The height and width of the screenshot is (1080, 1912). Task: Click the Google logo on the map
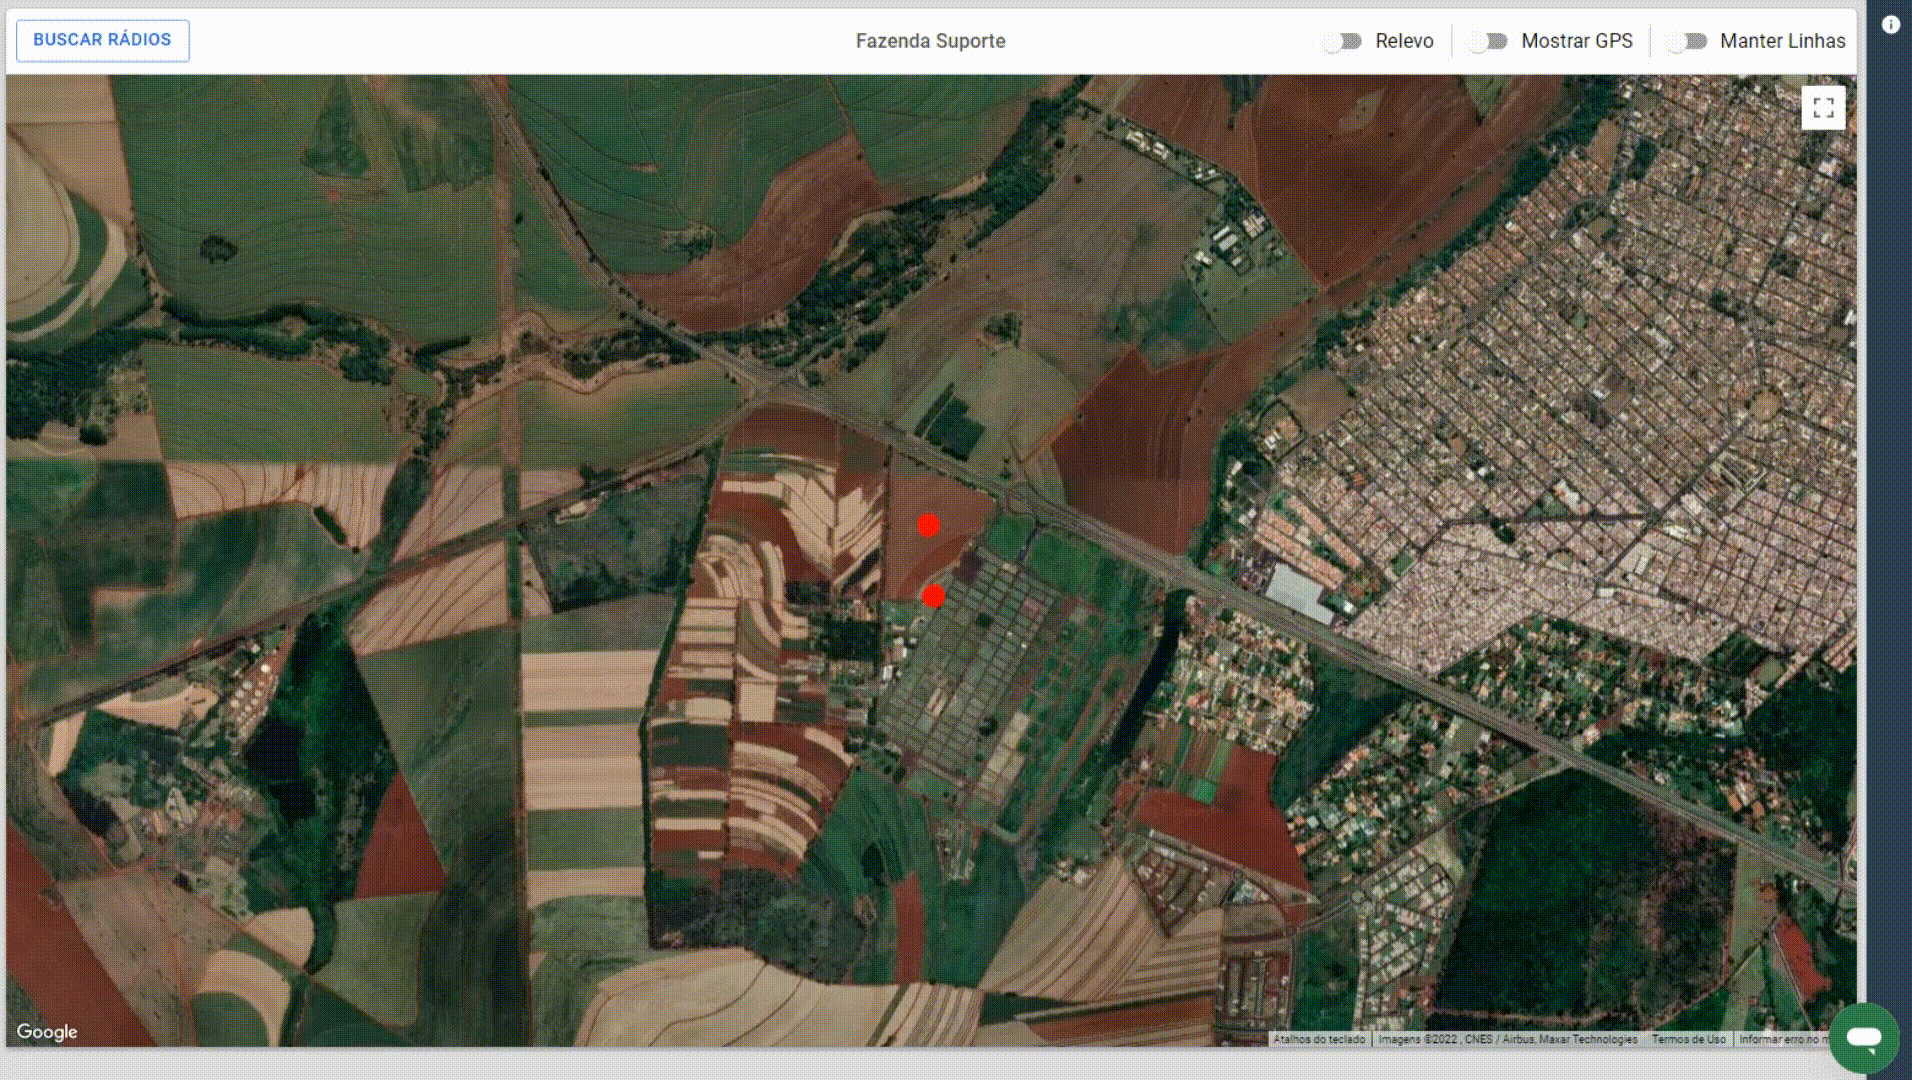click(x=47, y=1031)
